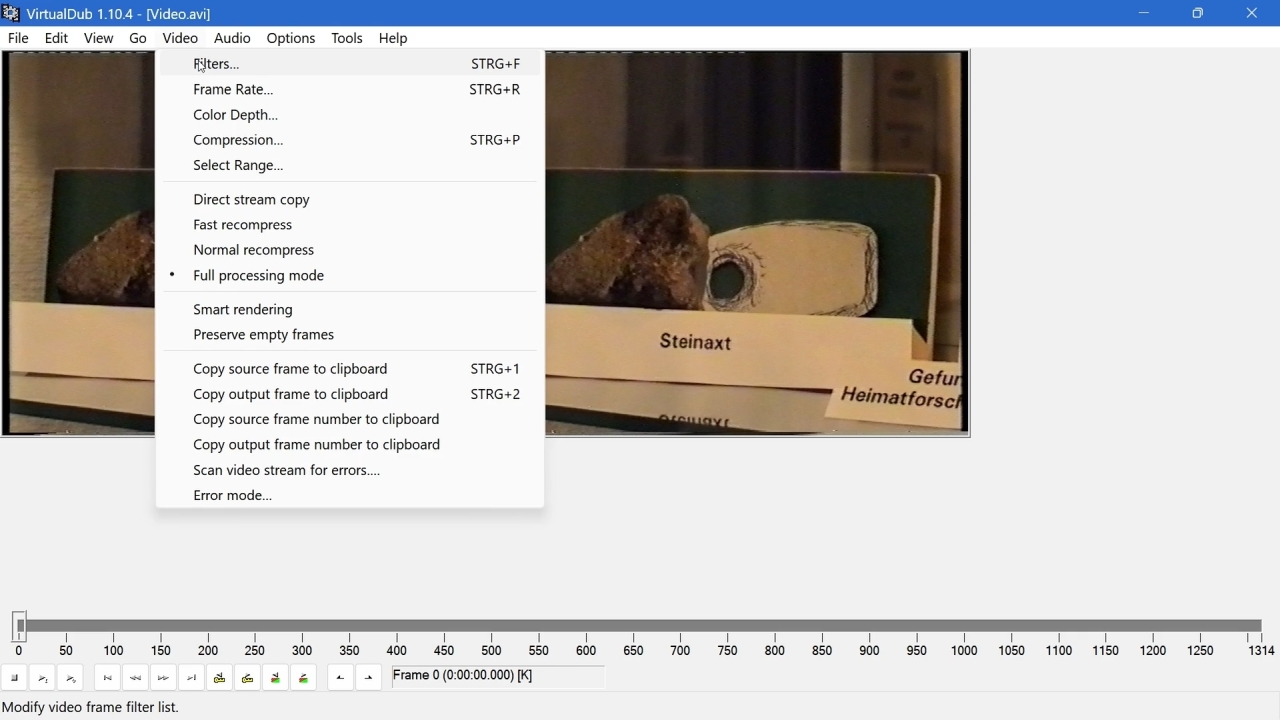Image resolution: width=1280 pixels, height=720 pixels.
Task: Scan video stream for errors
Action: click(350, 470)
